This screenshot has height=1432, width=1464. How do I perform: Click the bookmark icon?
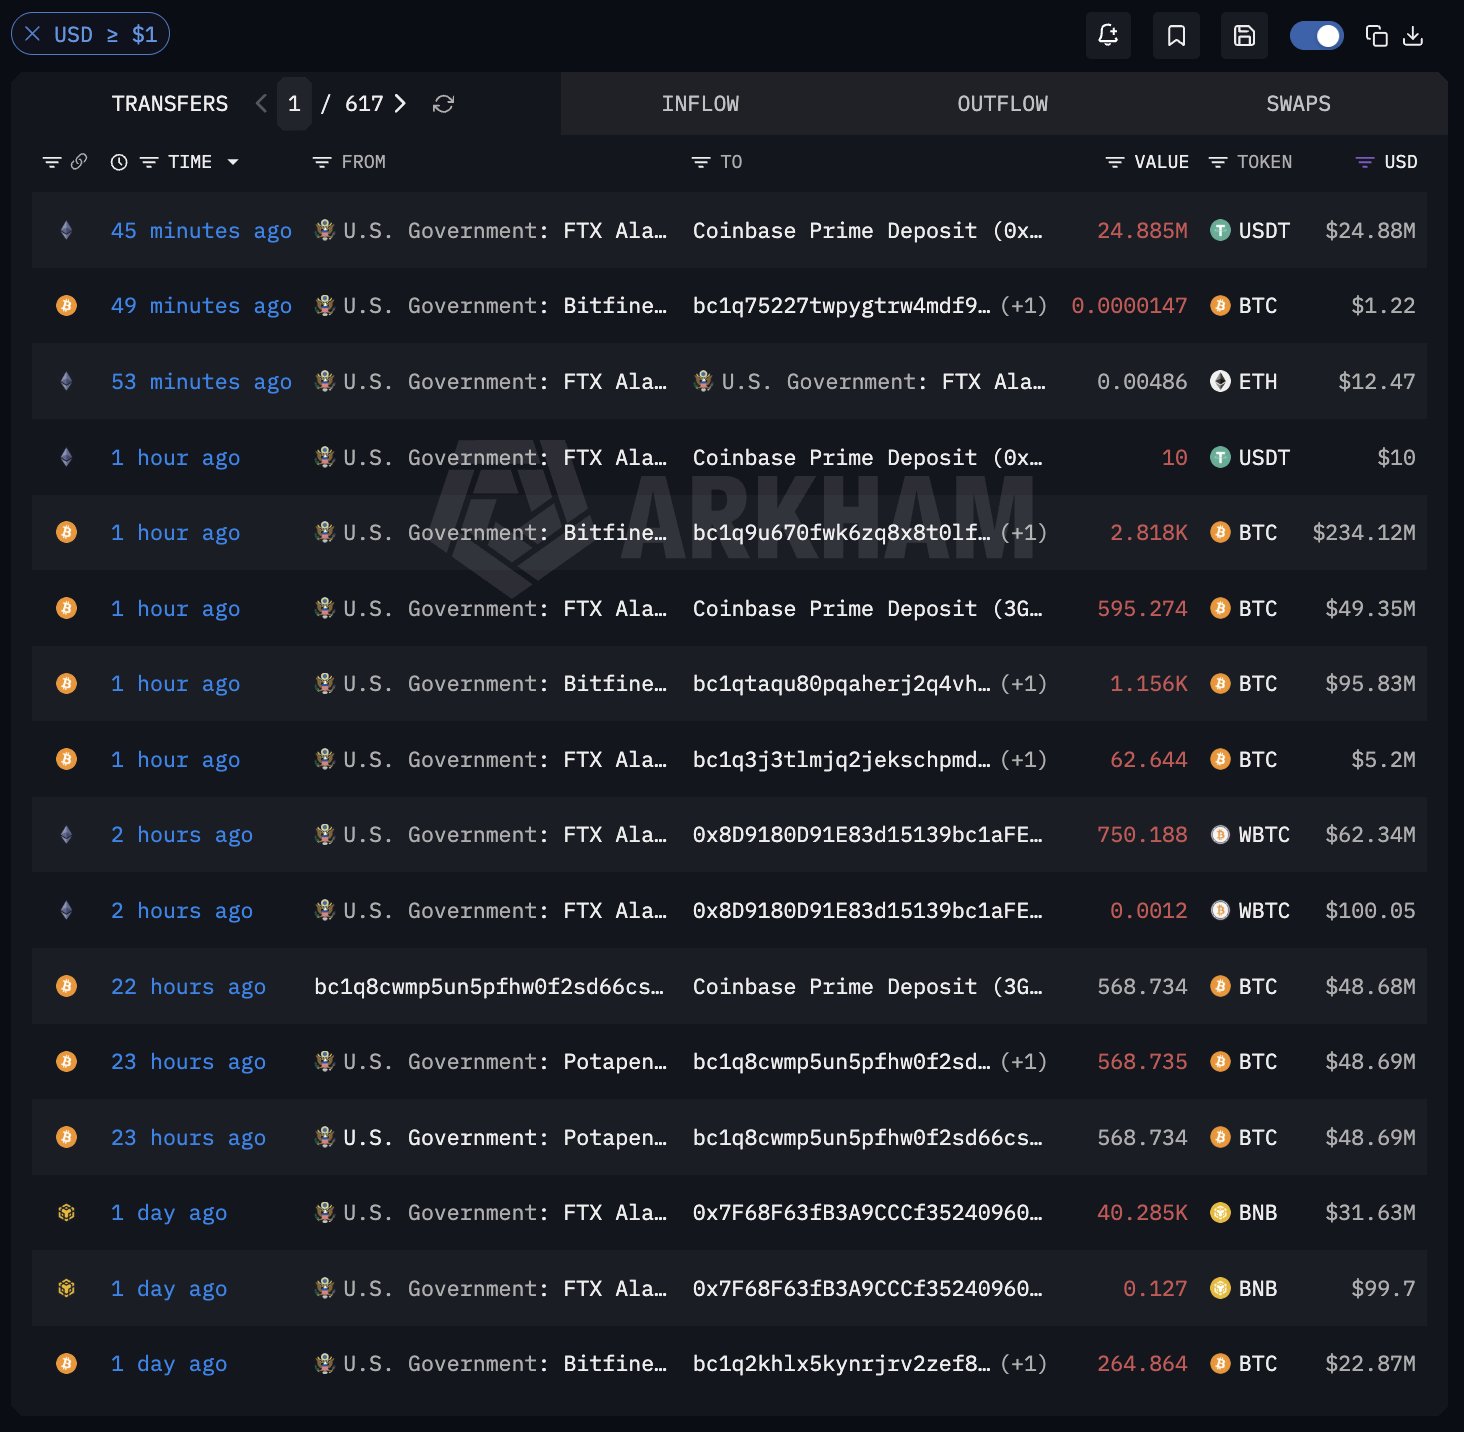click(1176, 36)
